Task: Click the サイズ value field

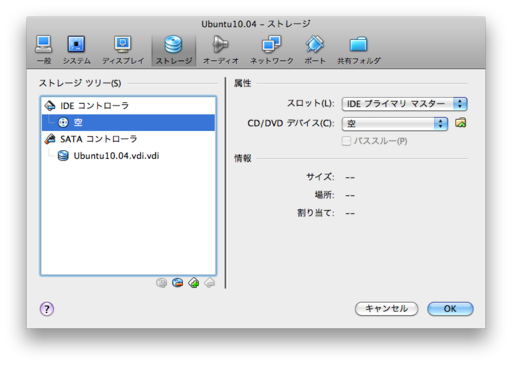Action: tap(350, 177)
